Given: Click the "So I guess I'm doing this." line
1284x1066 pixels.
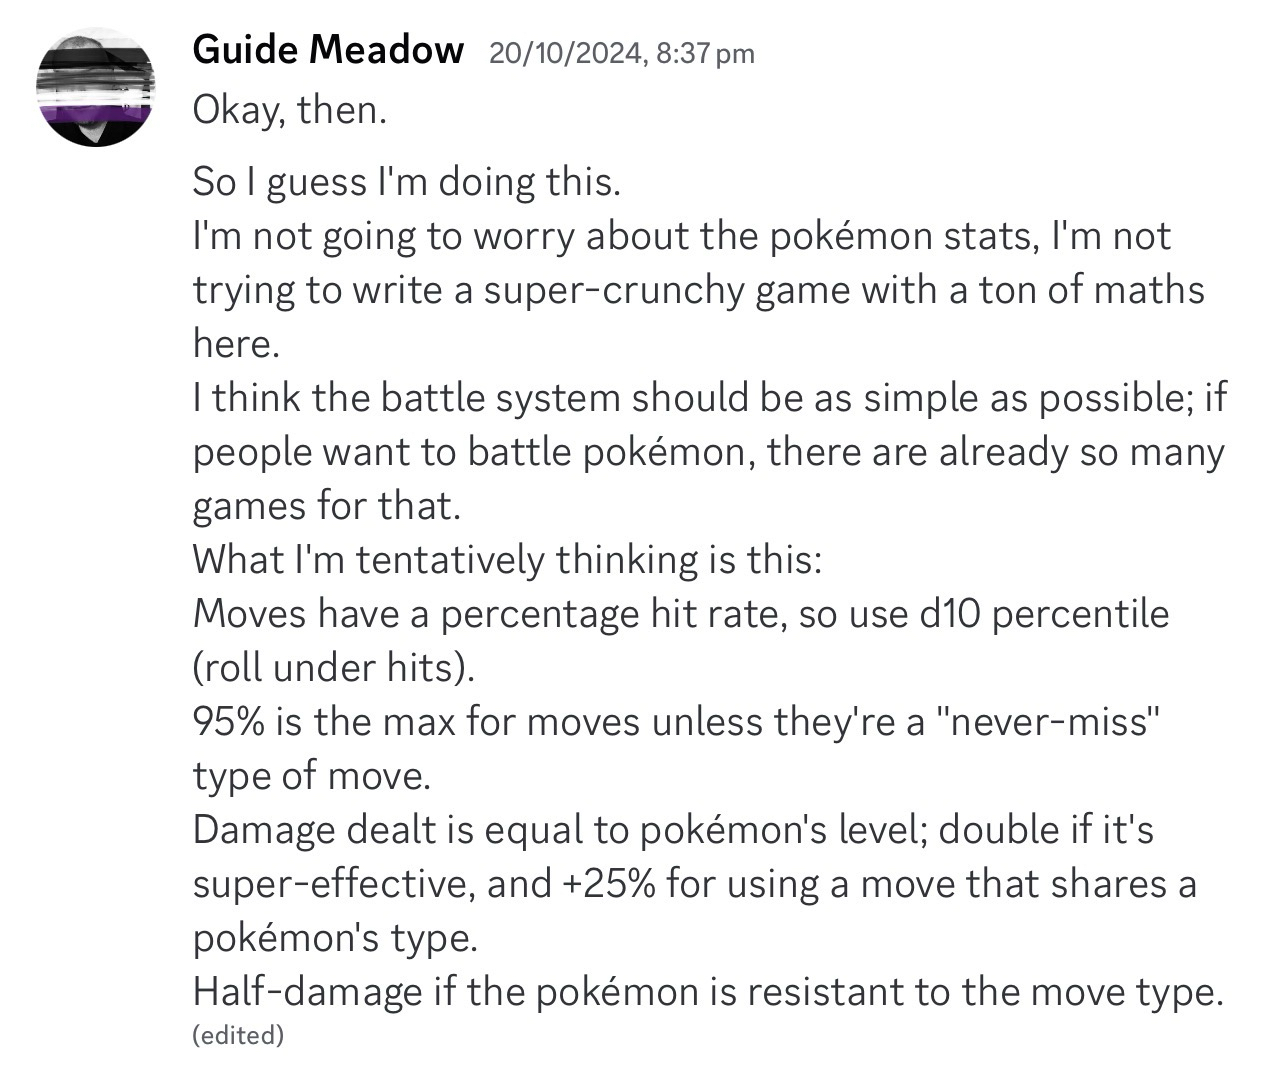Looking at the screenshot, I should click(407, 182).
